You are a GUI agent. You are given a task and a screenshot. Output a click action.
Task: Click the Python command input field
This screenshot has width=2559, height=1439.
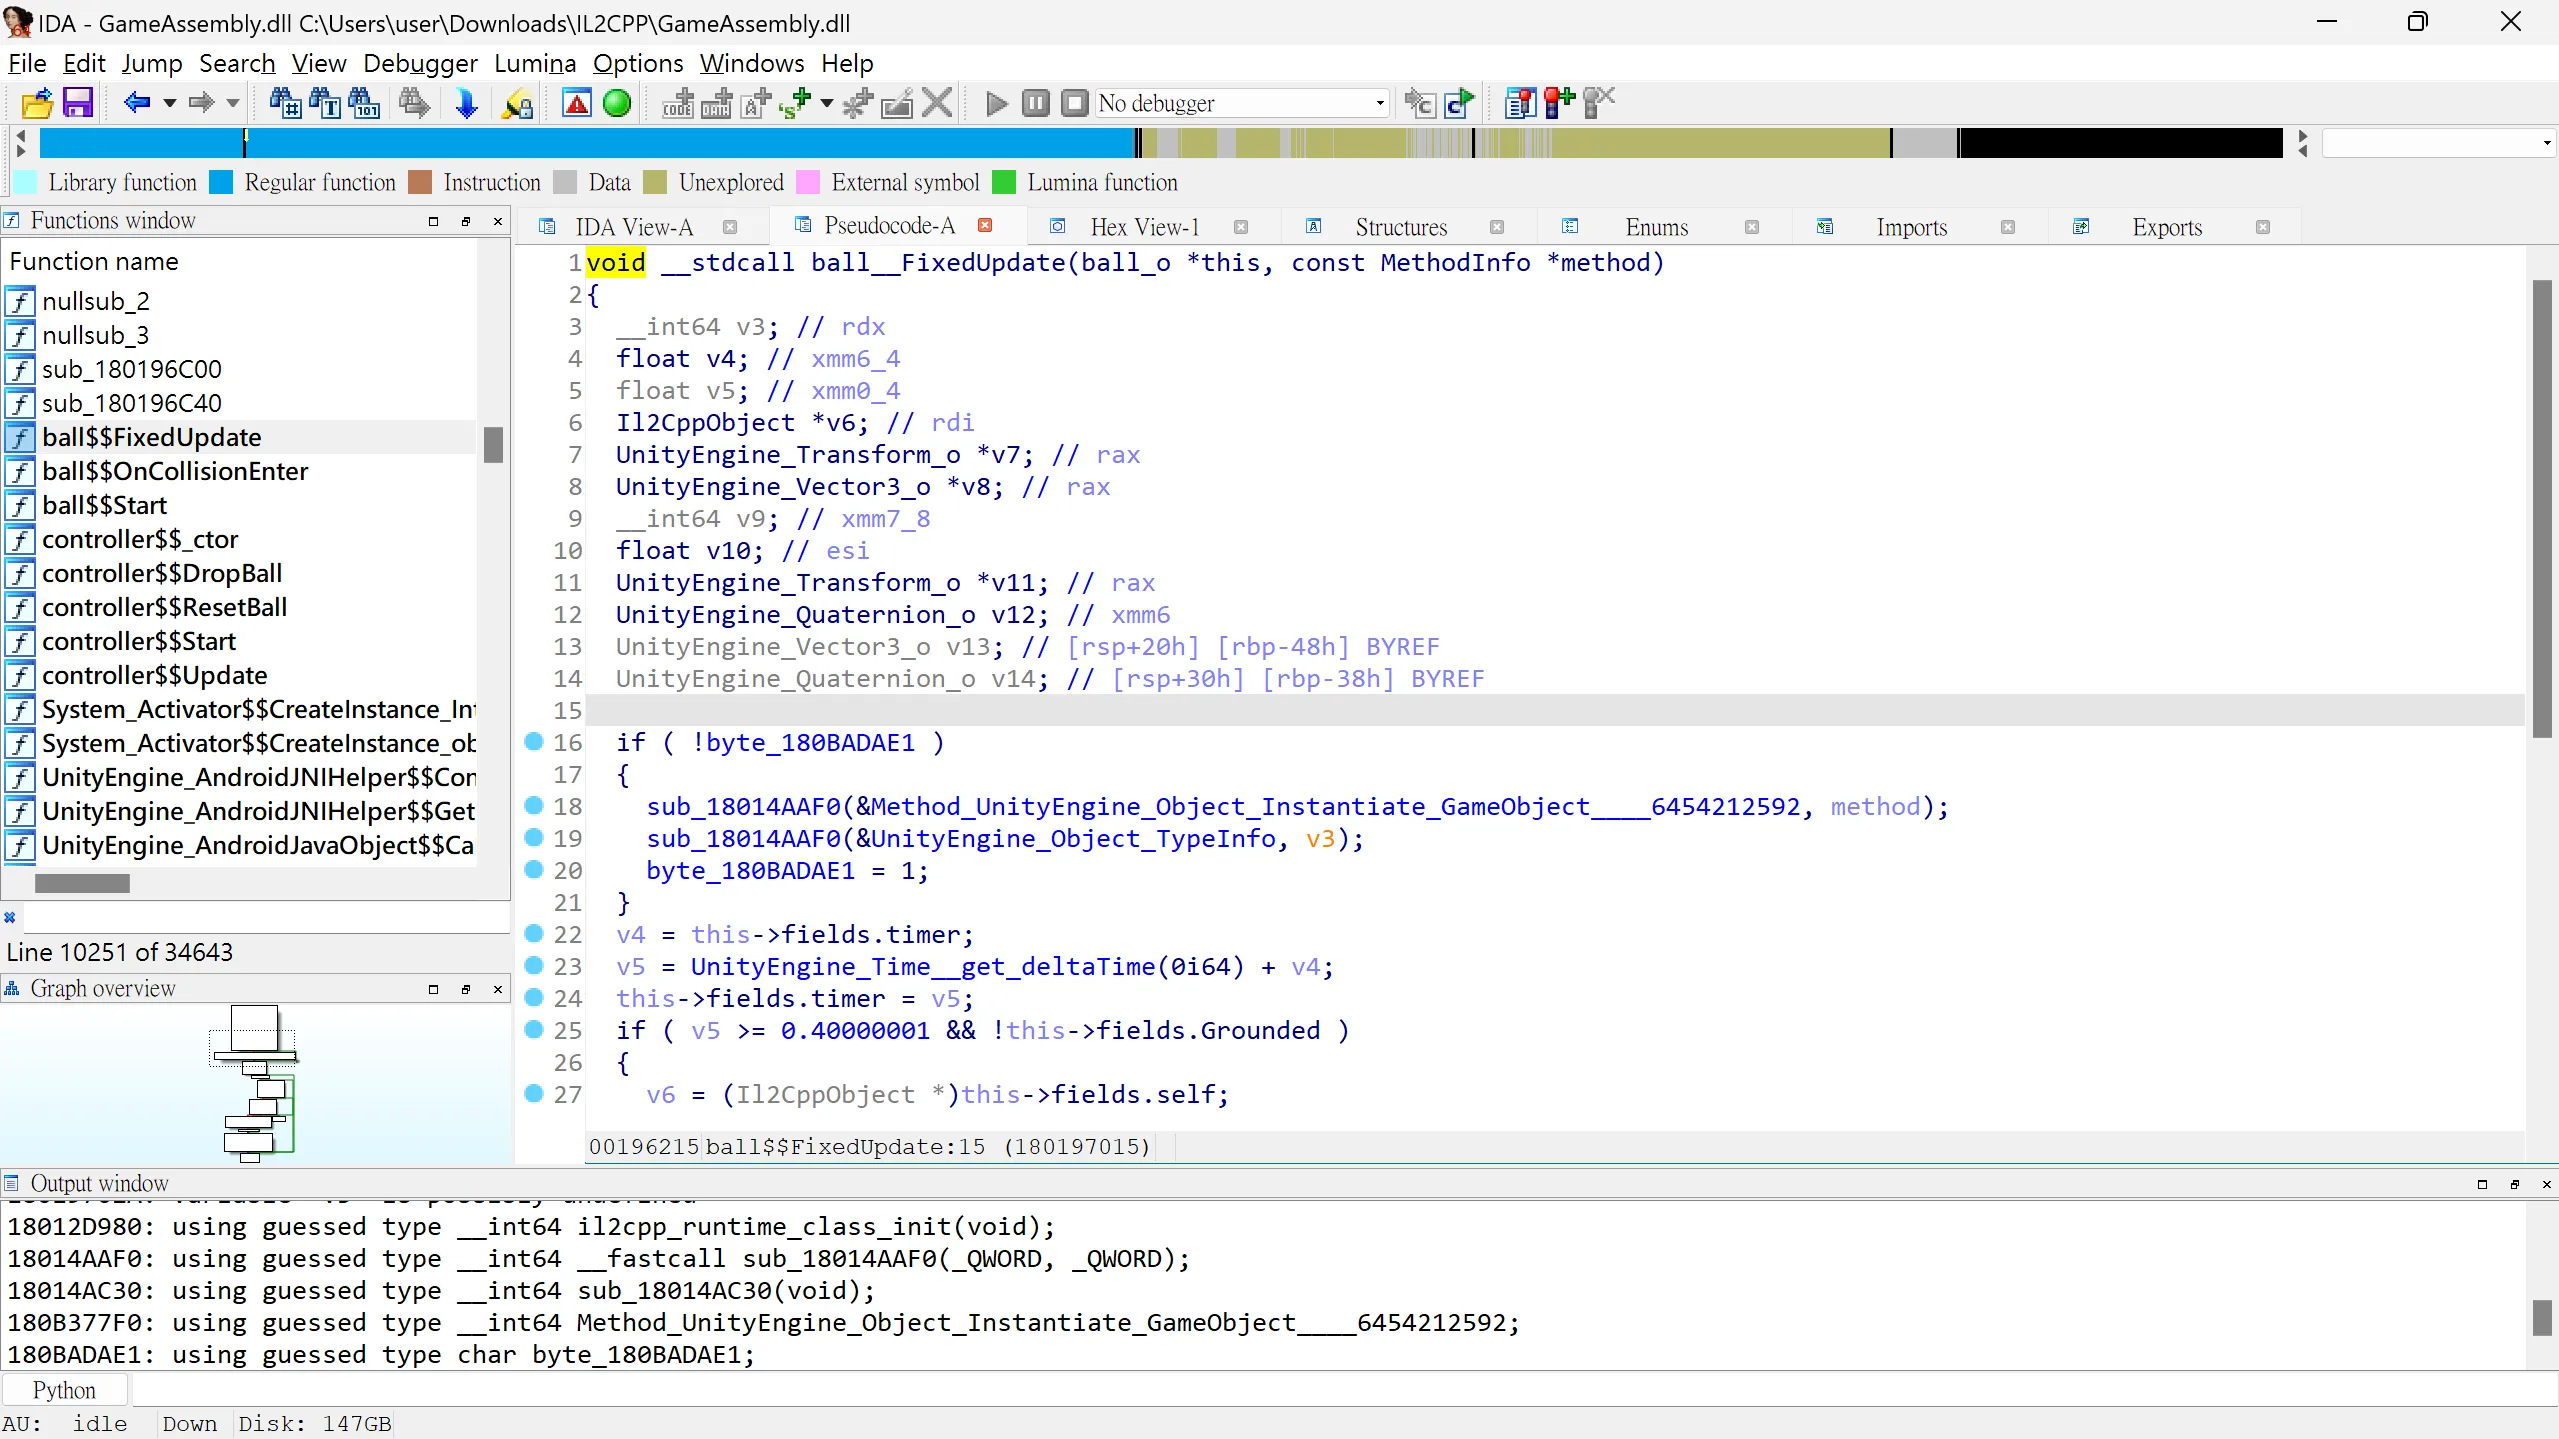(x=1344, y=1389)
